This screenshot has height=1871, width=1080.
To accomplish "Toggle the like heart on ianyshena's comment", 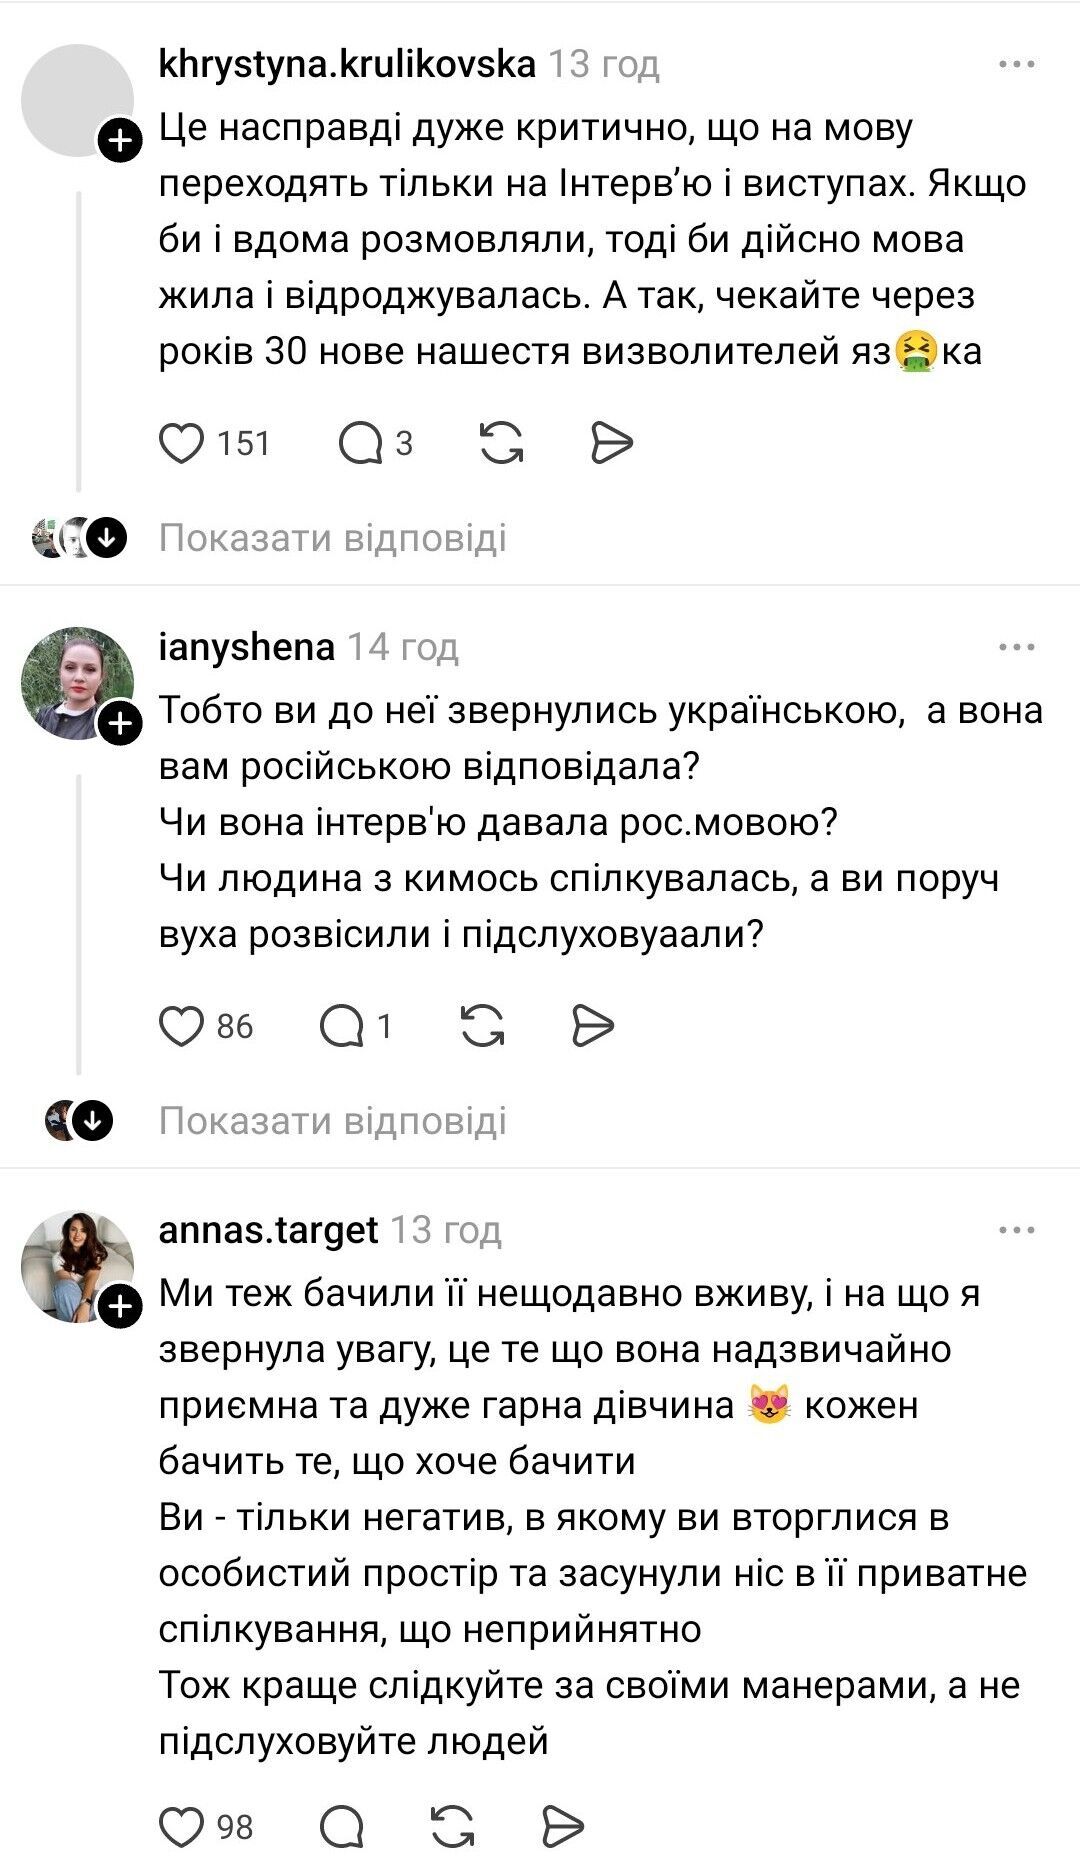I will [181, 1025].
